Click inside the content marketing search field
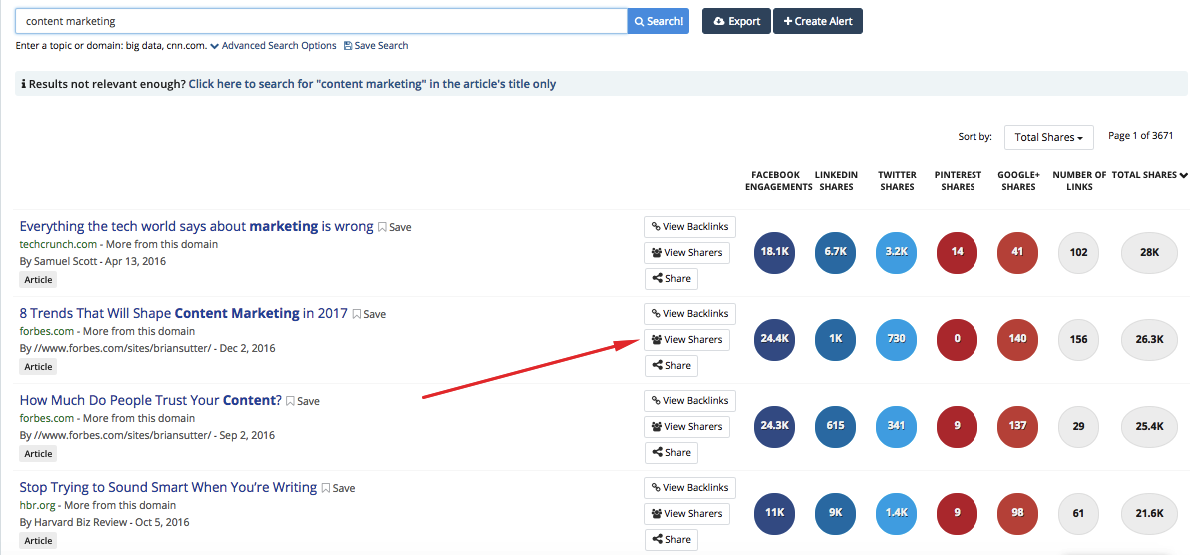This screenshot has height=555, width=1199. (x=320, y=21)
